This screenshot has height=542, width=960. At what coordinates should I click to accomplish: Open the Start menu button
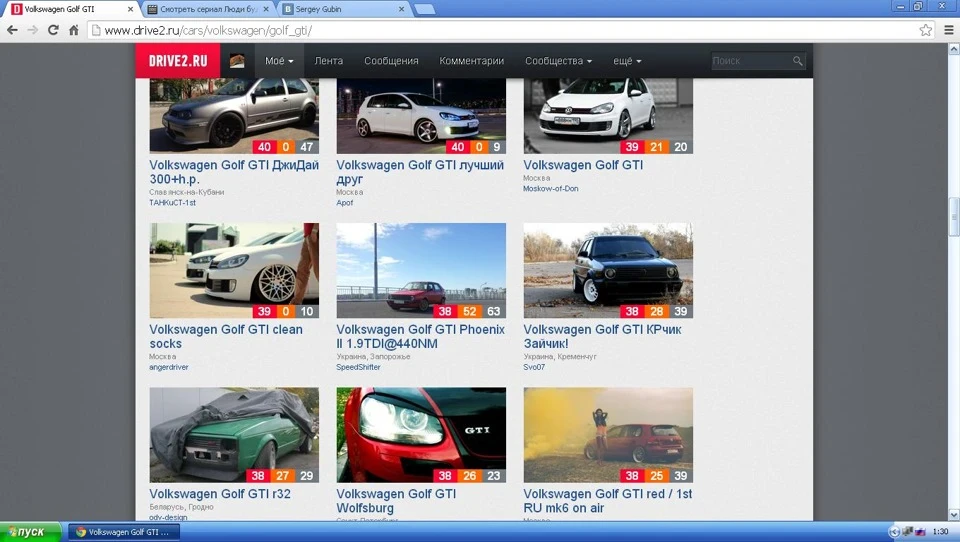(x=30, y=532)
